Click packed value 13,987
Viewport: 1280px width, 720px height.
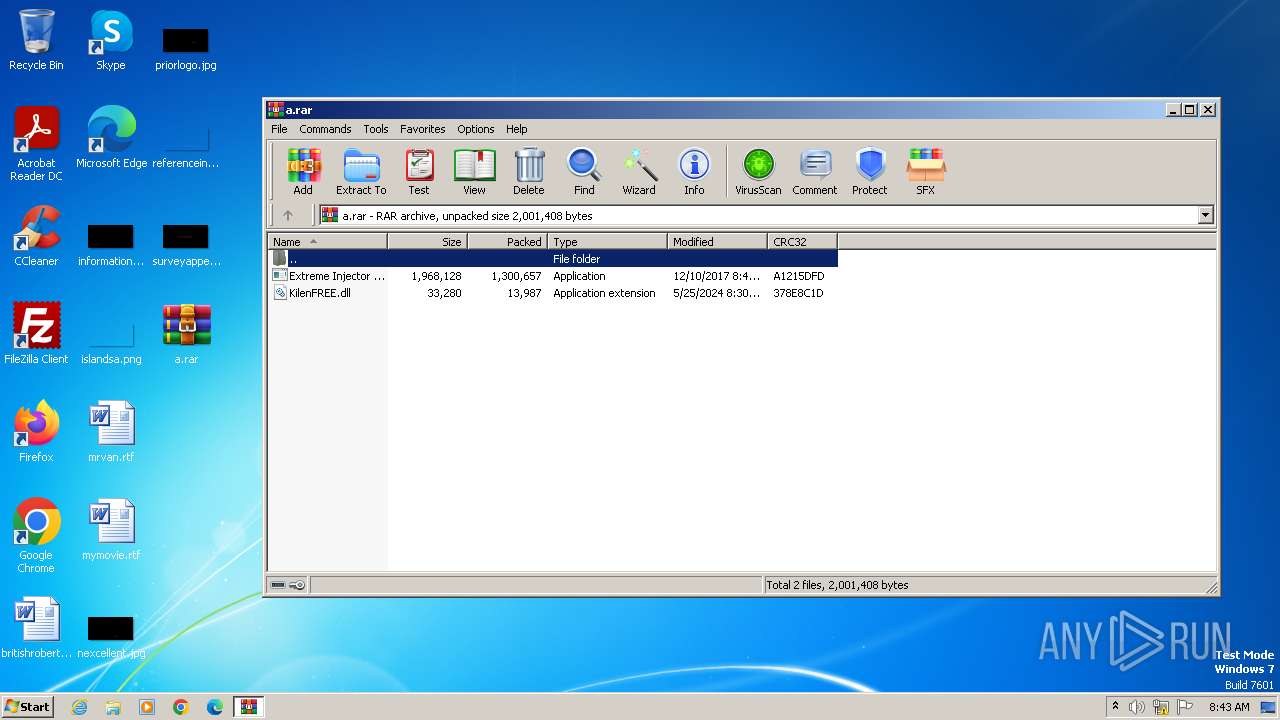(x=524, y=293)
